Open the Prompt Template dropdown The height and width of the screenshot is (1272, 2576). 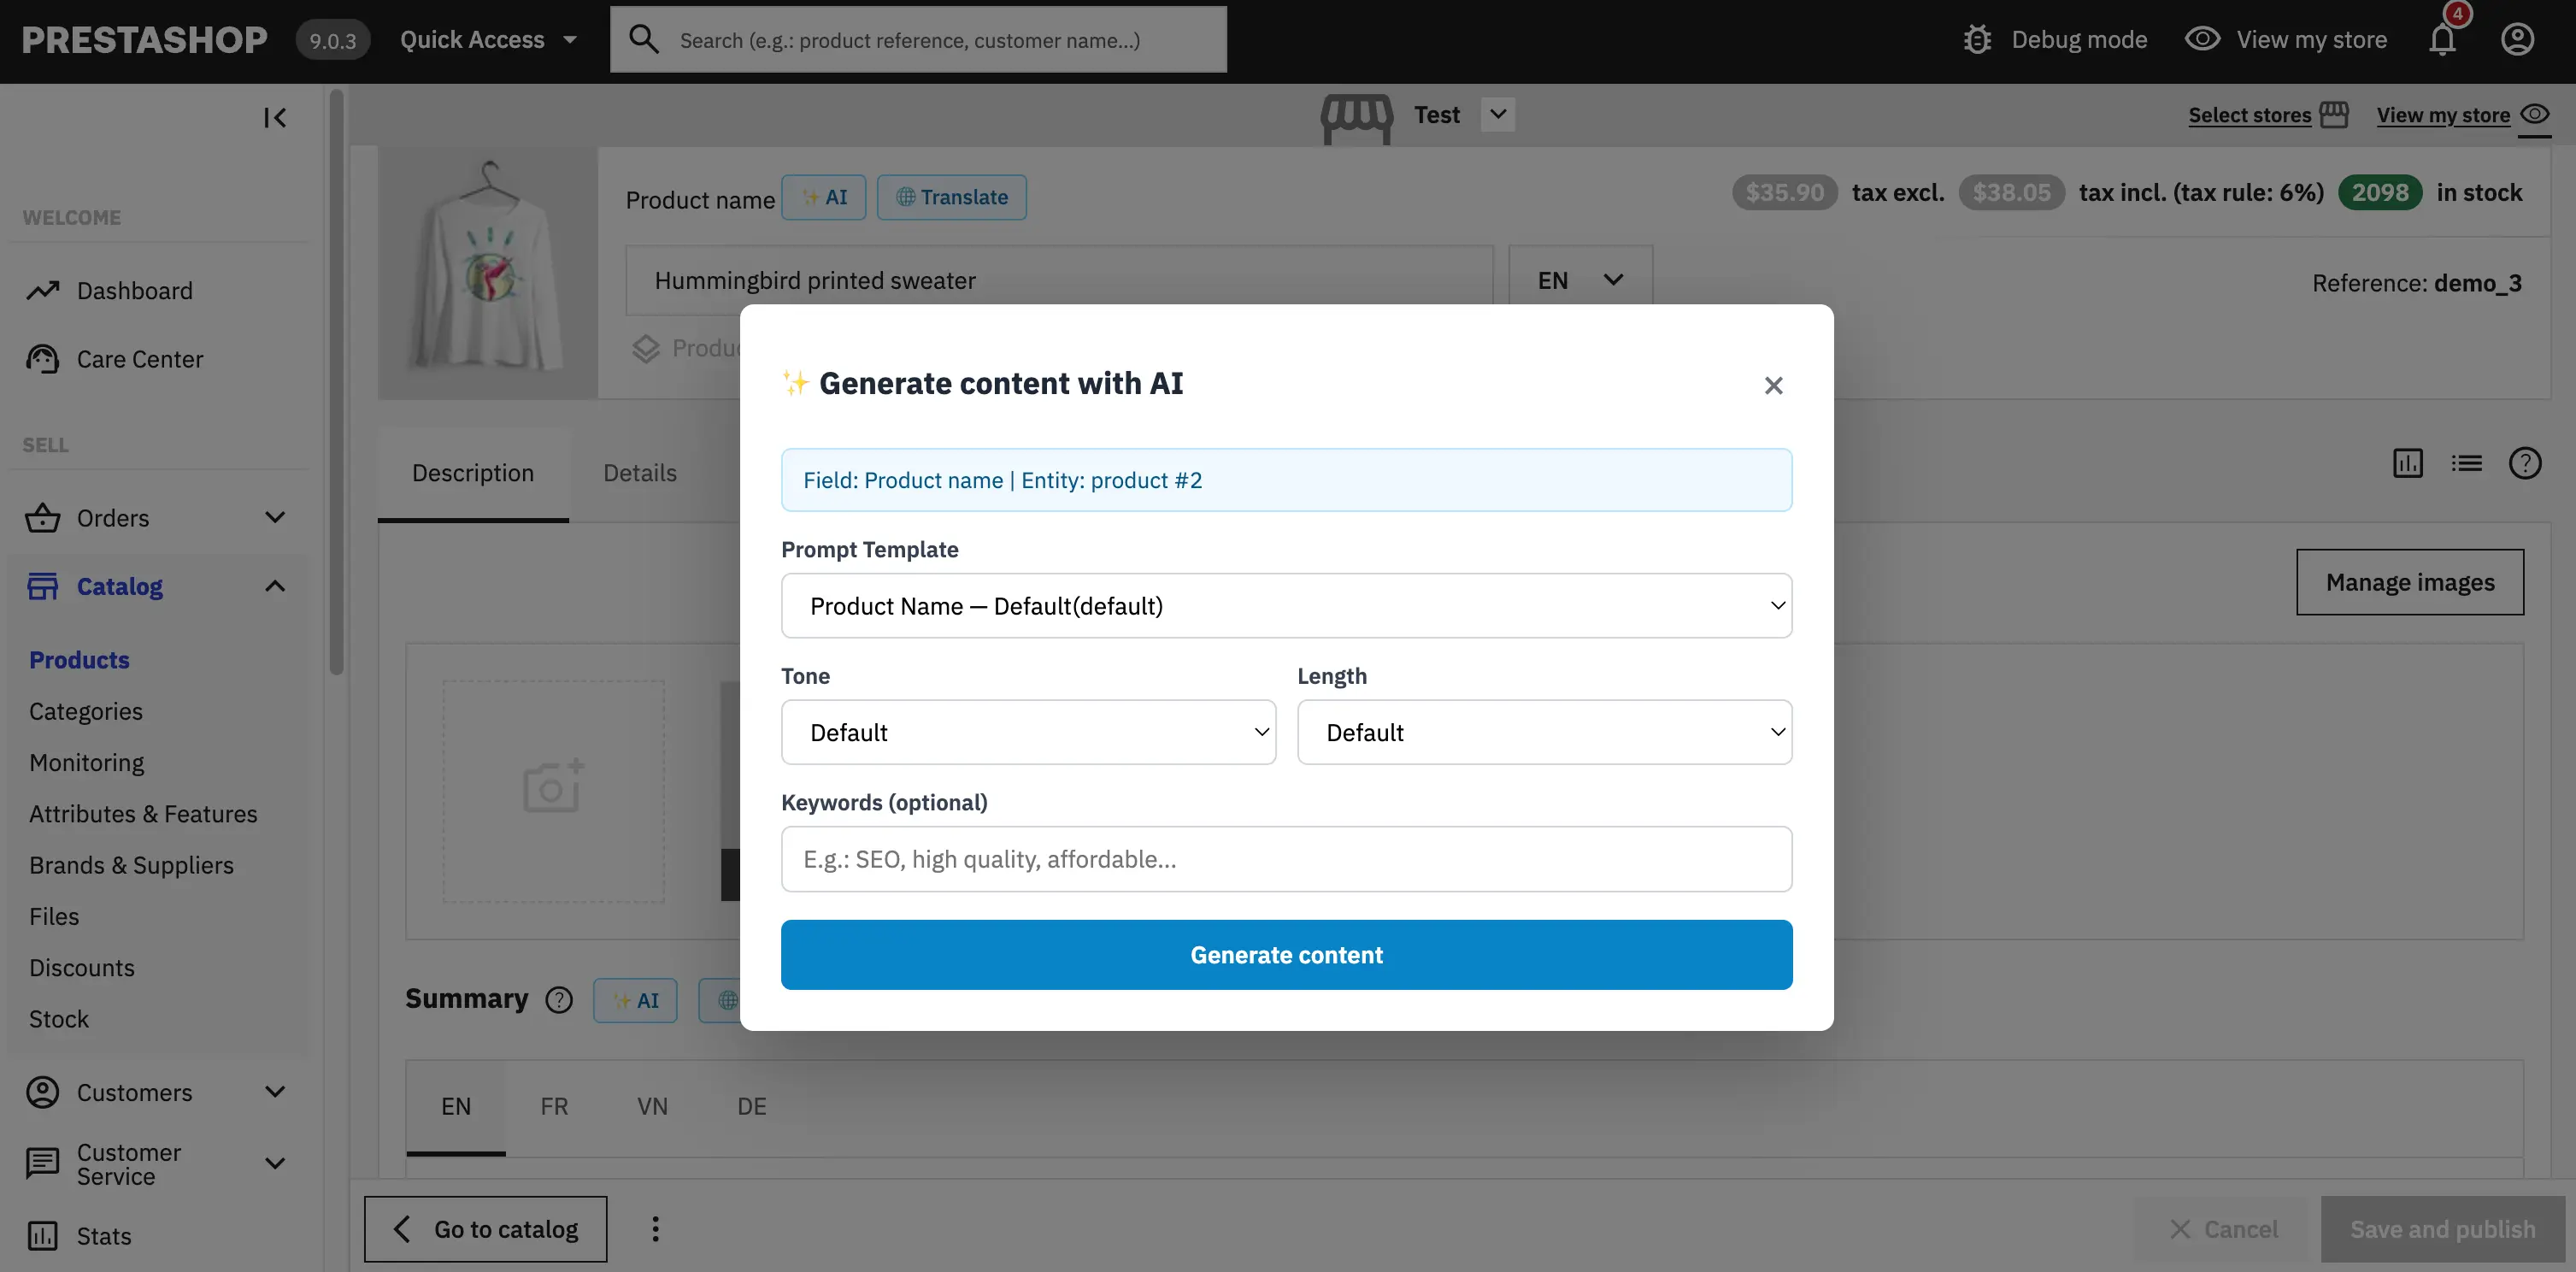click(1286, 606)
